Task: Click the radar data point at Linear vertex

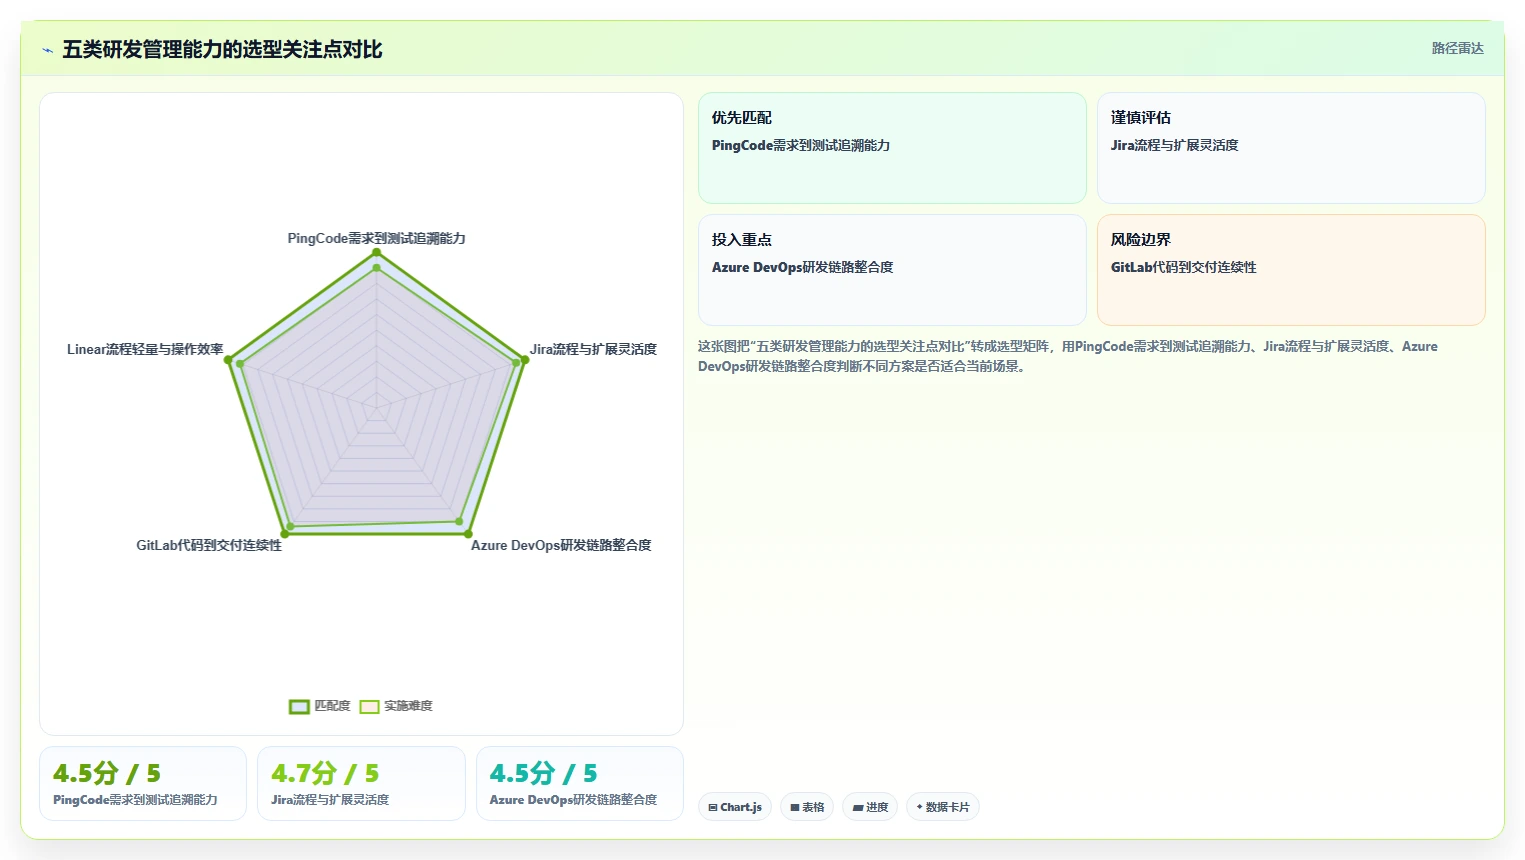Action: tap(228, 359)
